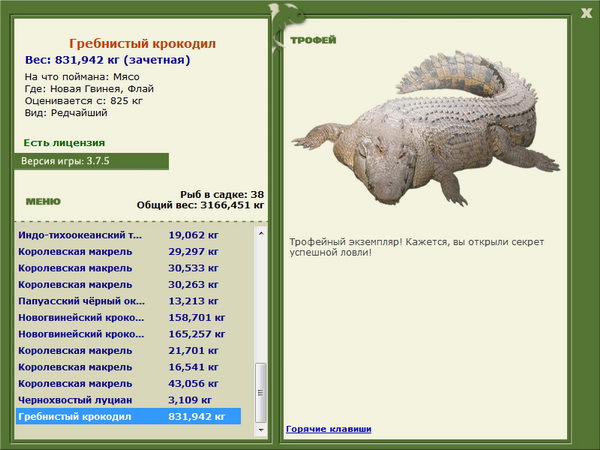Viewport: 600px width, 450px height.
Task: Select Чернохвостый луциан 3,109 кг entry
Action: (x=129, y=400)
